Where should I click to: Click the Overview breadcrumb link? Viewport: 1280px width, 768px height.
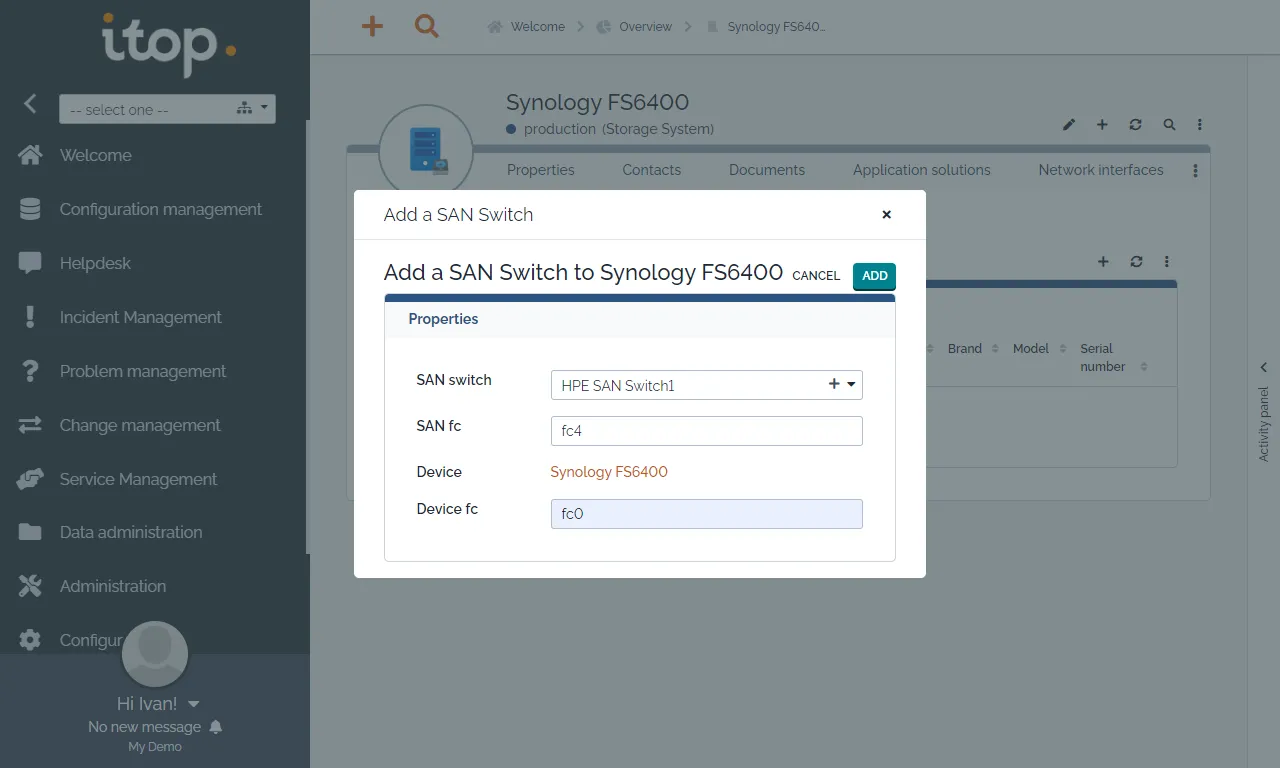[x=645, y=27]
